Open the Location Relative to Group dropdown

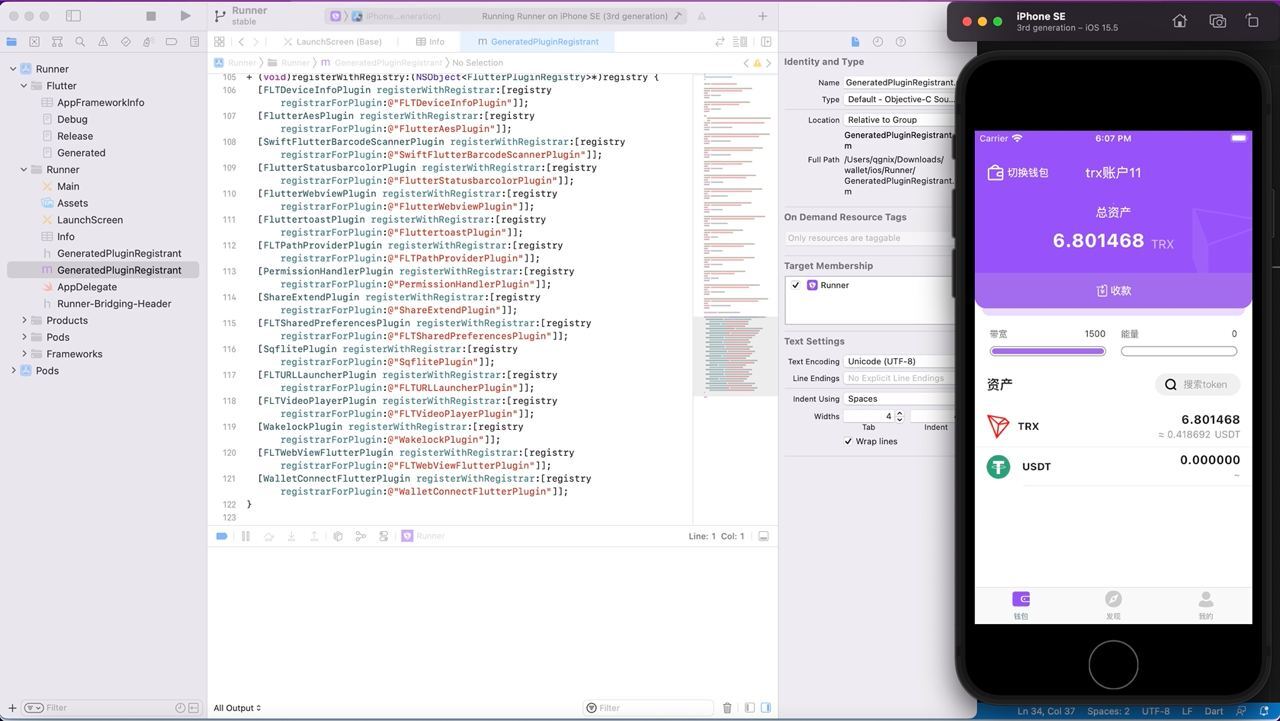898,120
